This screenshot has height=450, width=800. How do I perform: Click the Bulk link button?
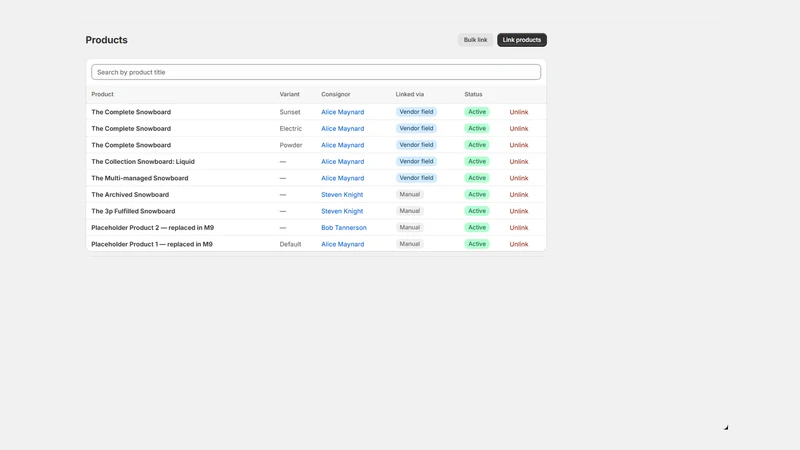pyautogui.click(x=475, y=40)
